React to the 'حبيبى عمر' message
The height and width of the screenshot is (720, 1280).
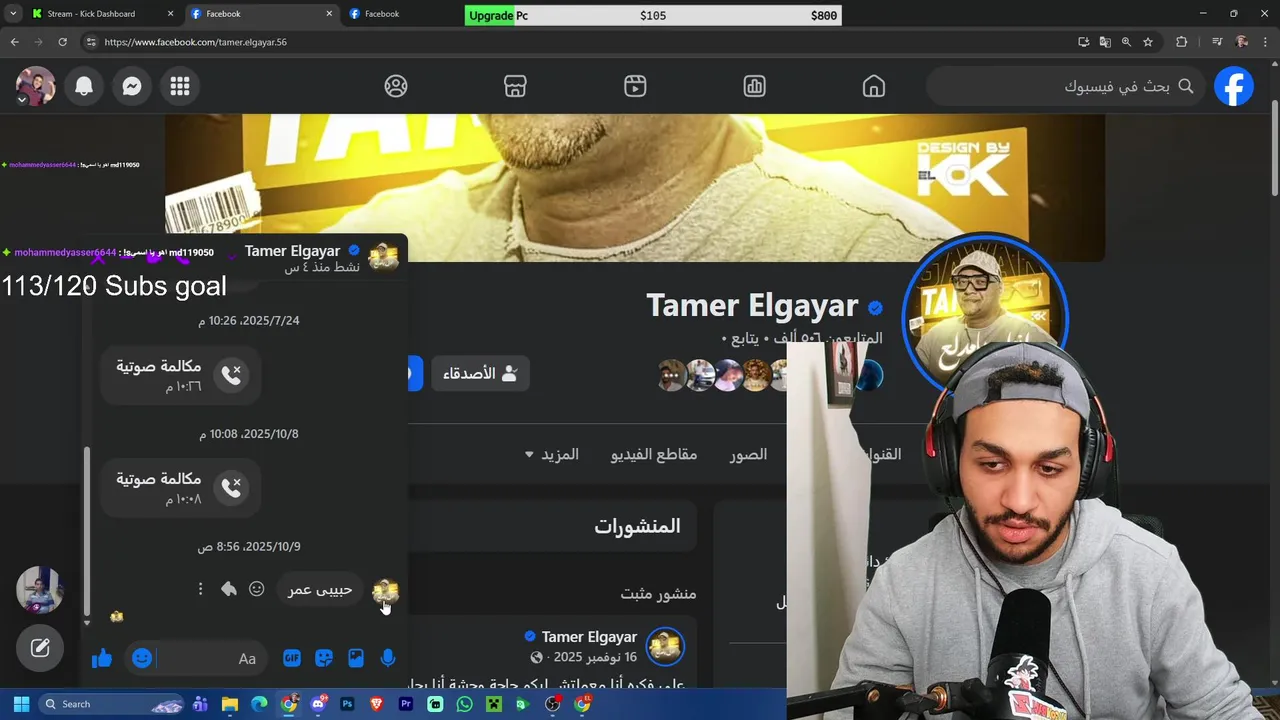257,589
